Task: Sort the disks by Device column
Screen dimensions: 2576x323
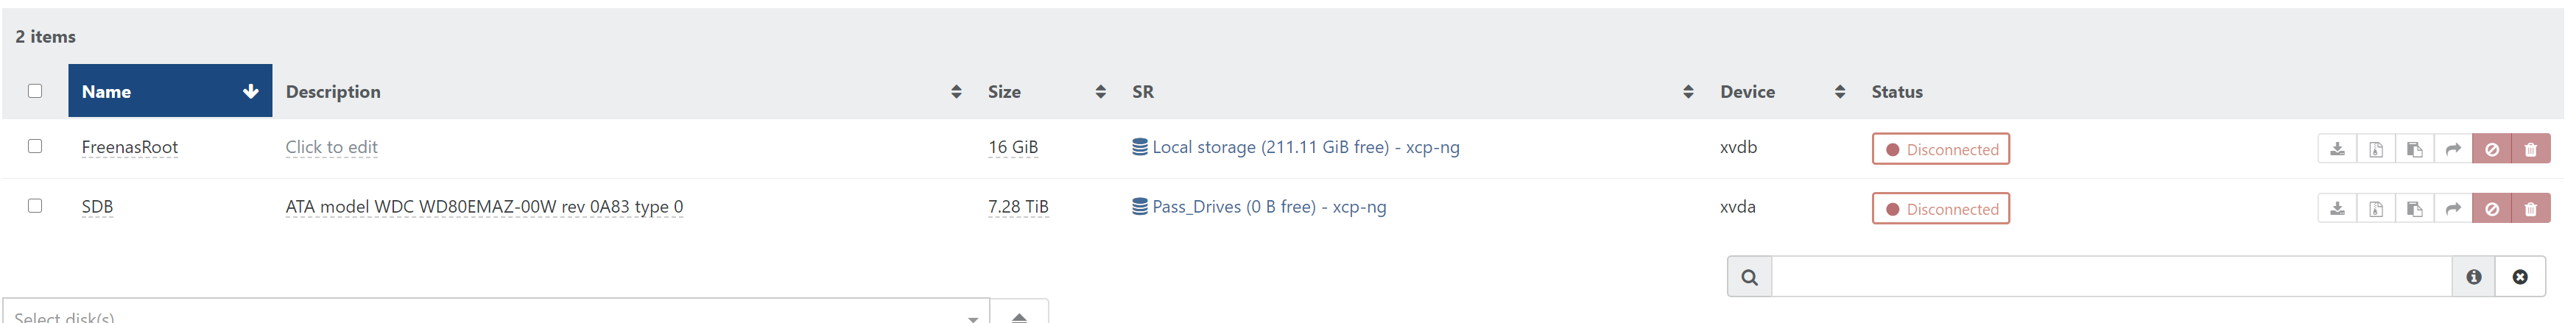Action: 1781,91
